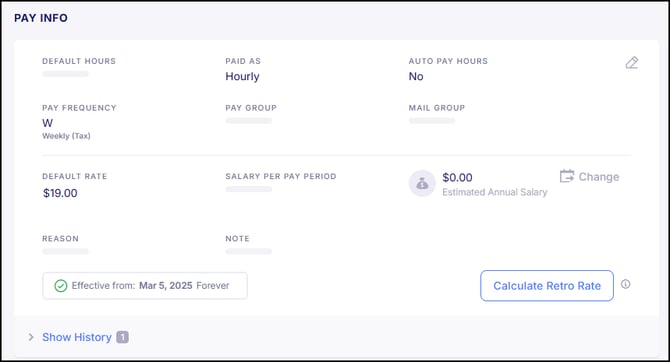Click the Pay Frequency W value
The height and width of the screenshot is (362, 670).
point(47,123)
